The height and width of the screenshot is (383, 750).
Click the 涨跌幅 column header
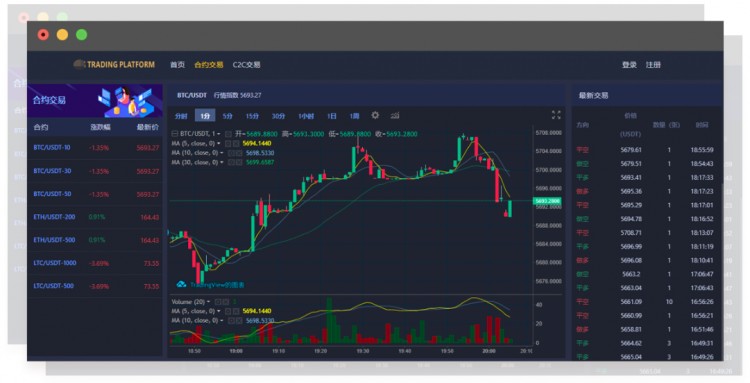click(100, 127)
